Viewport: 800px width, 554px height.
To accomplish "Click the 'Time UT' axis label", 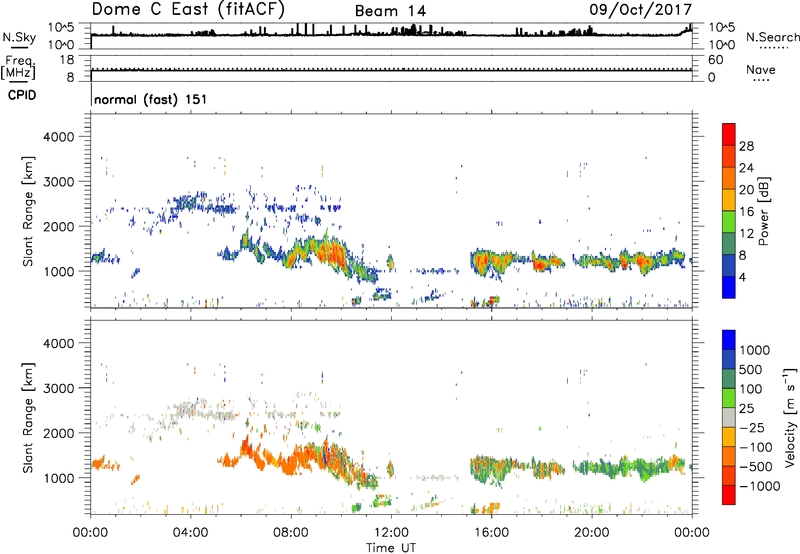I will click(391, 548).
